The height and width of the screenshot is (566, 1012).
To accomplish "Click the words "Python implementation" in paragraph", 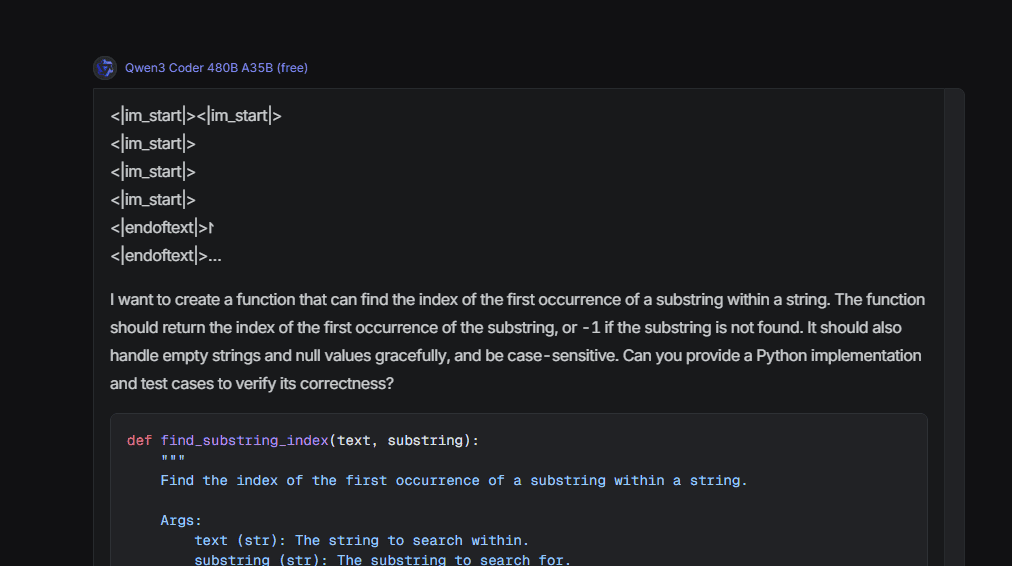I will coord(838,356).
